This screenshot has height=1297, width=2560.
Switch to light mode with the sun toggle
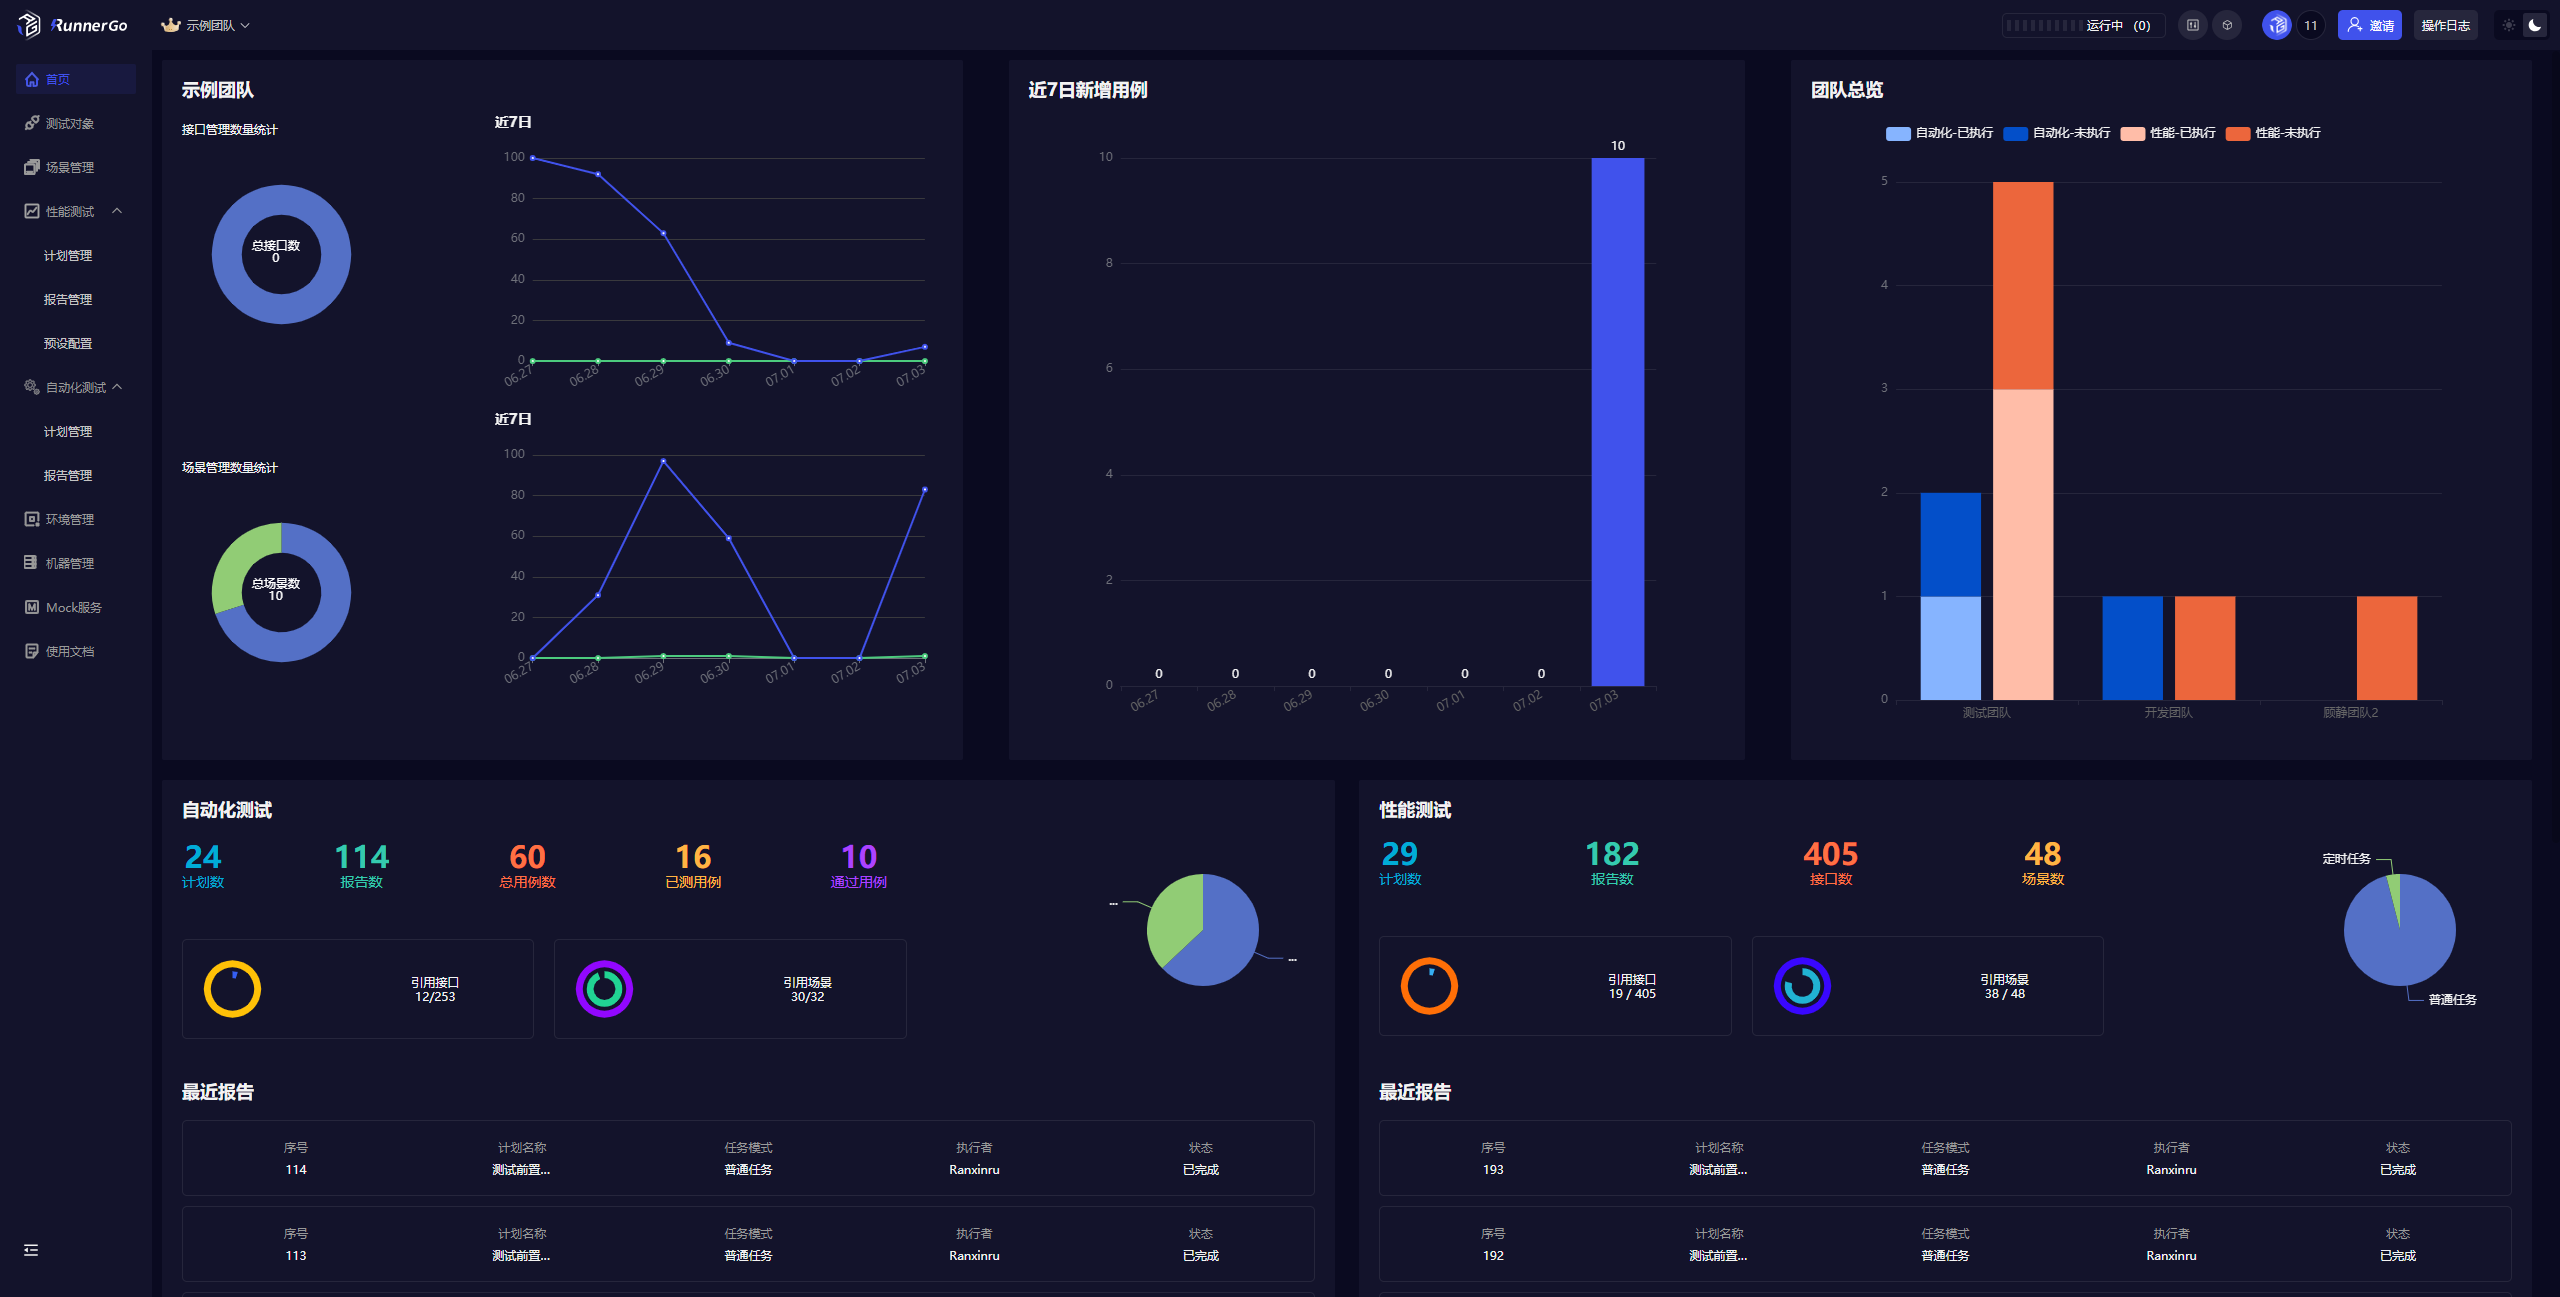coord(2509,25)
